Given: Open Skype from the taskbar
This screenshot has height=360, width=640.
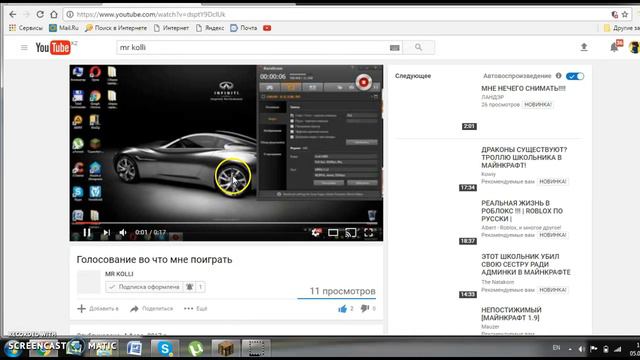Looking at the screenshot, I should (165, 348).
